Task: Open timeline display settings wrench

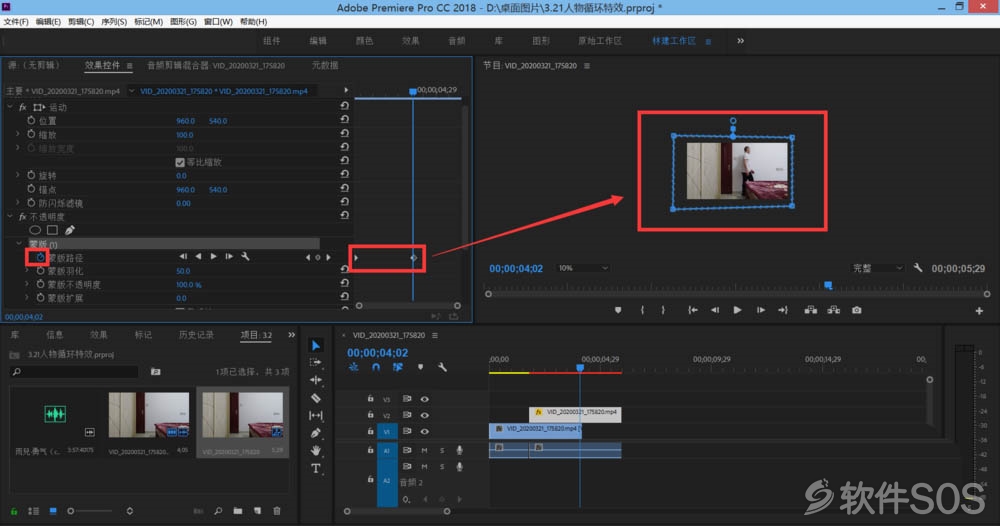Action: (x=442, y=367)
